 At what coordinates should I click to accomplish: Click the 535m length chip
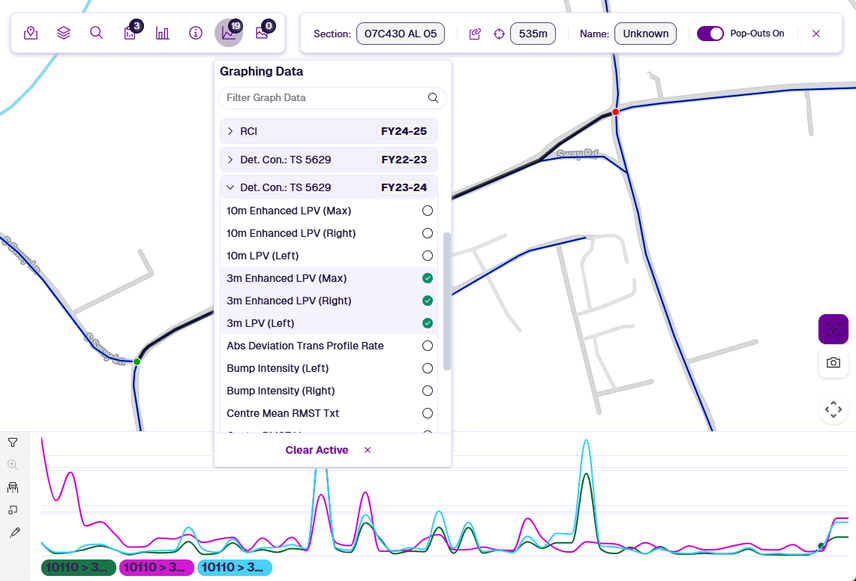pos(533,34)
